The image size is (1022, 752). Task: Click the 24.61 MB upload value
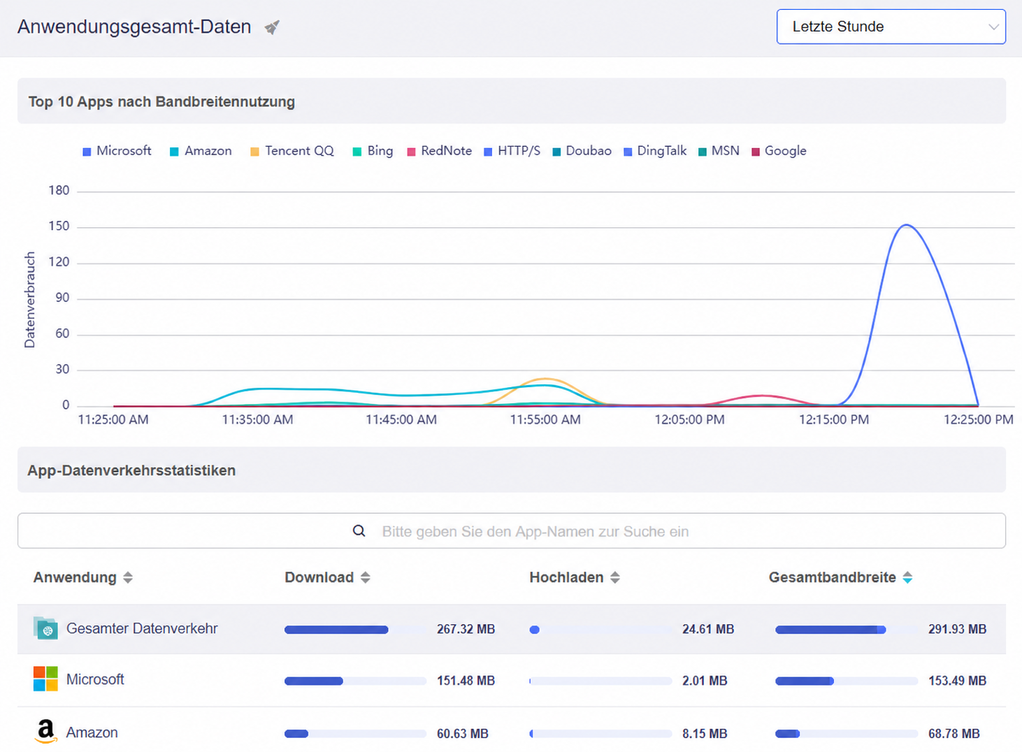[x=708, y=629]
